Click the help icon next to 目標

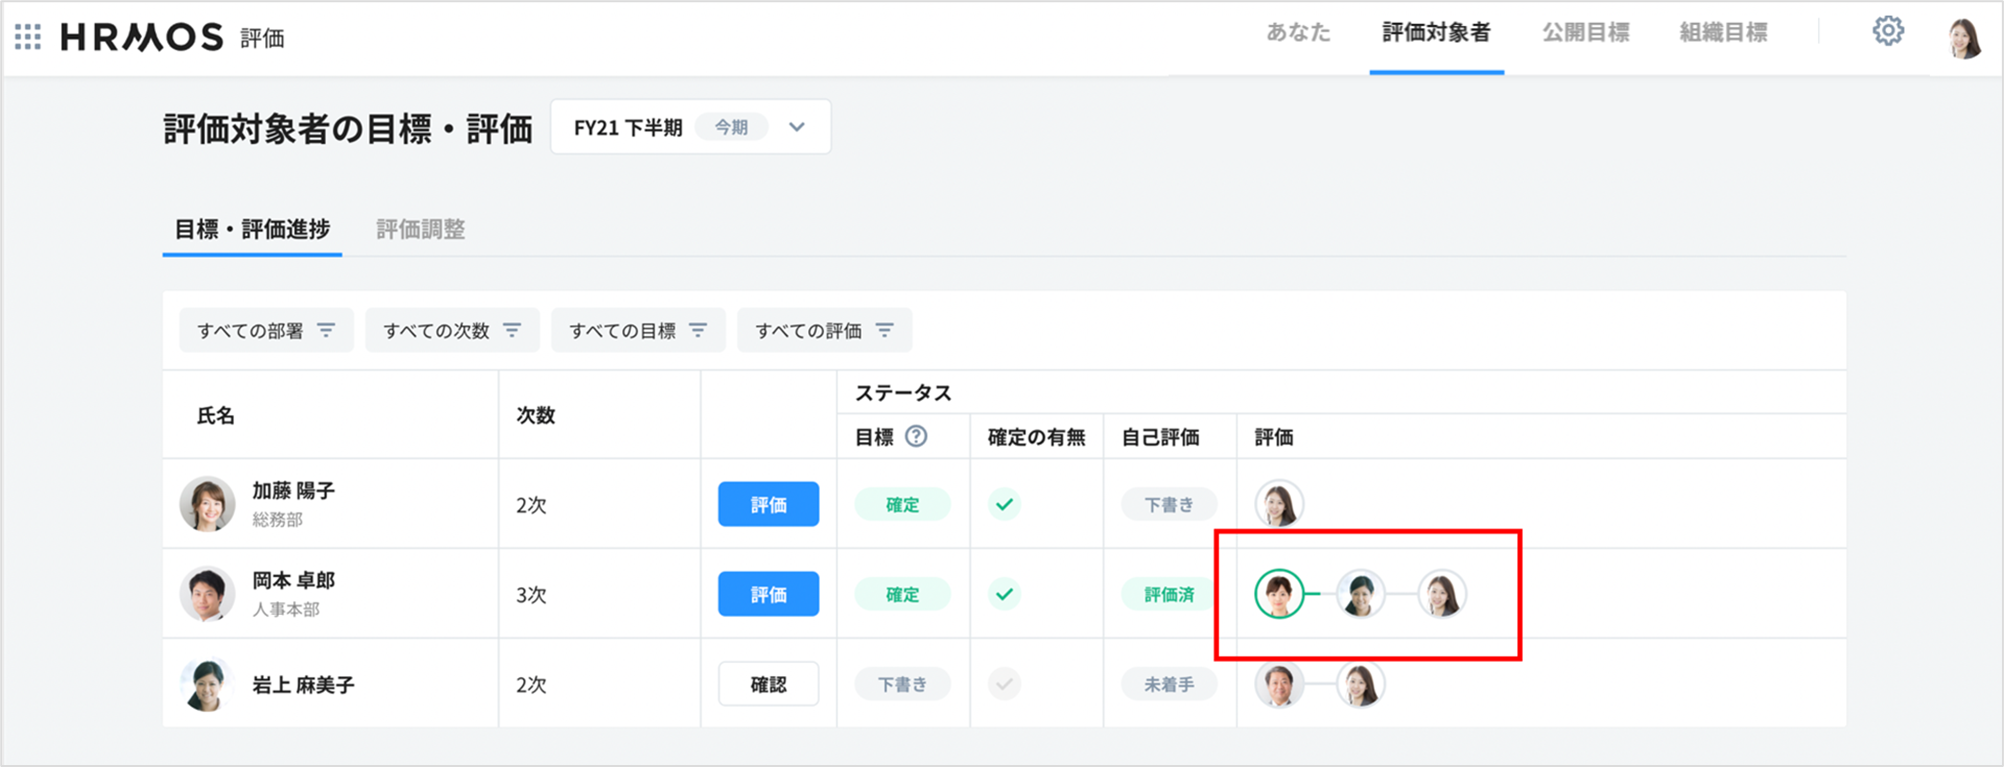[916, 437]
